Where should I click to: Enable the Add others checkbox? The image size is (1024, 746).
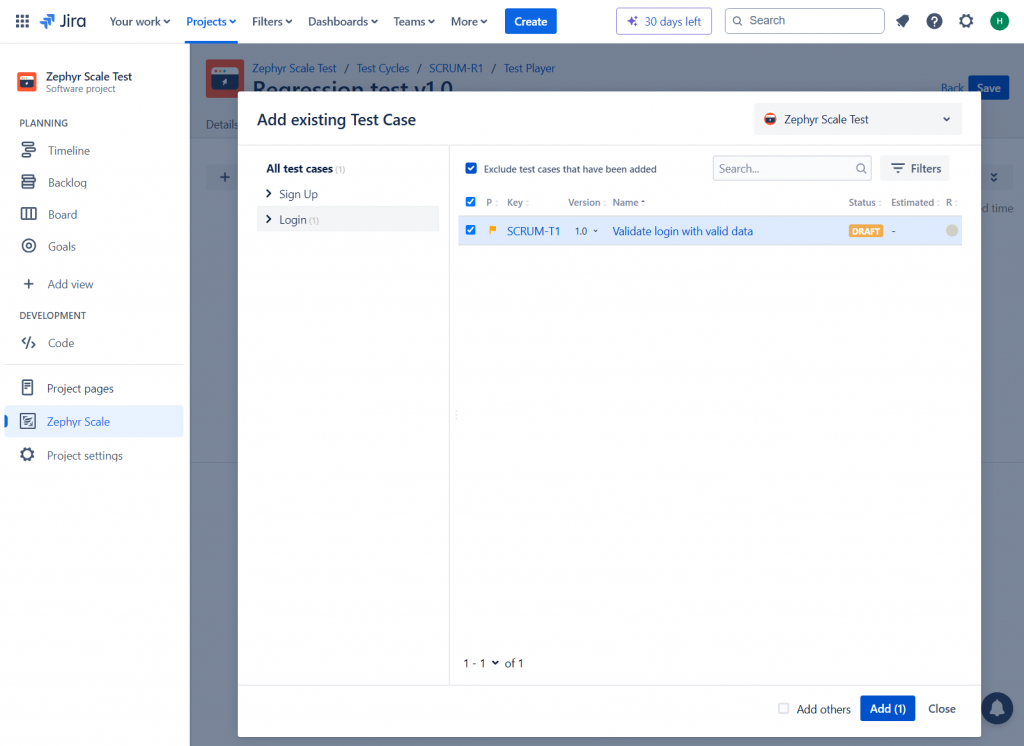784,708
